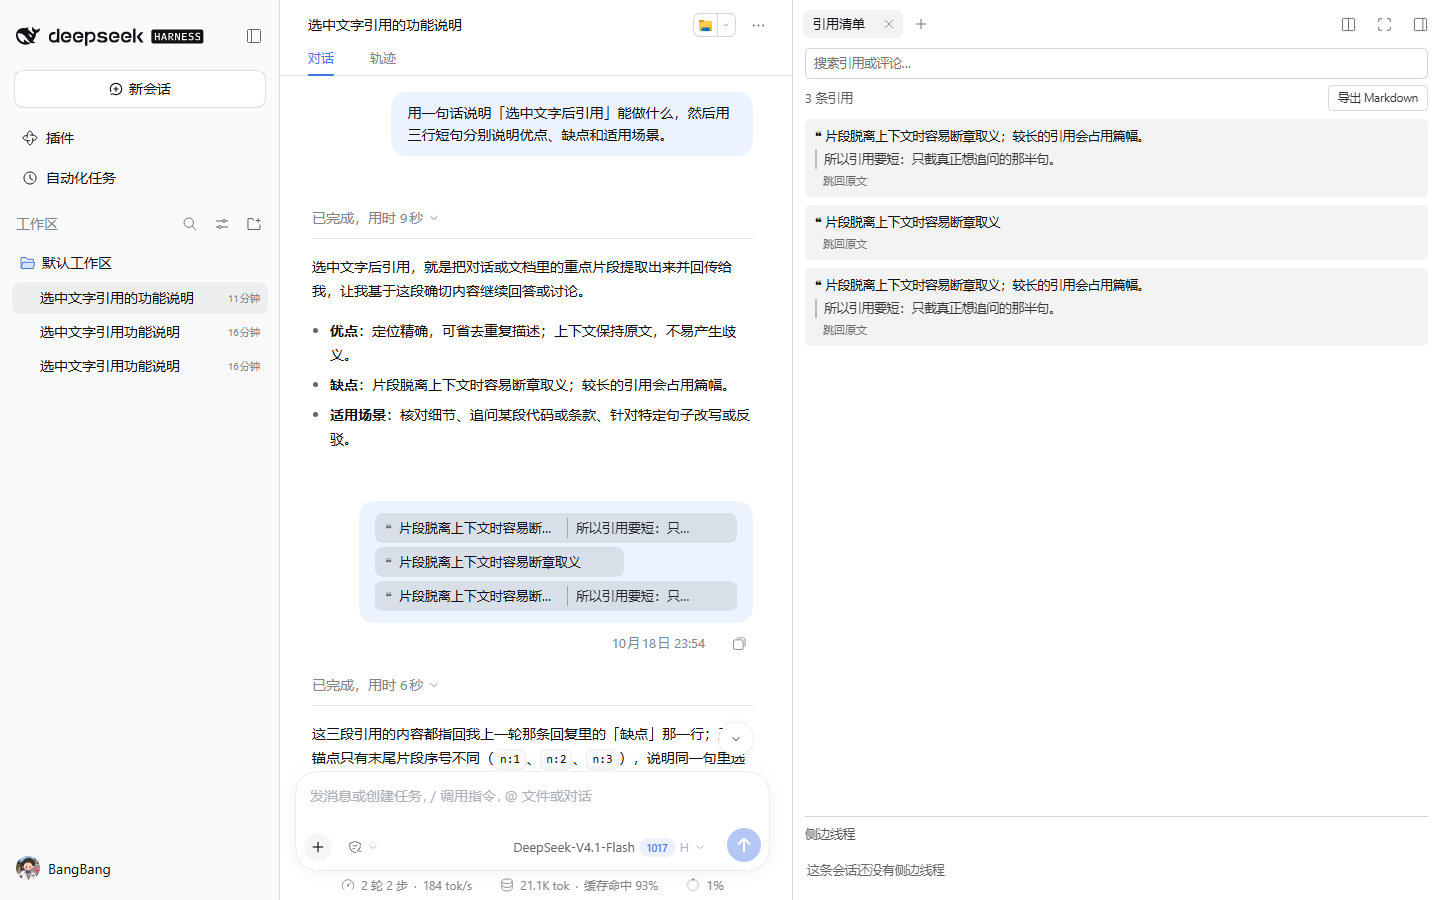
Task: Click the 1% context usage indicator
Action: [x=705, y=885]
